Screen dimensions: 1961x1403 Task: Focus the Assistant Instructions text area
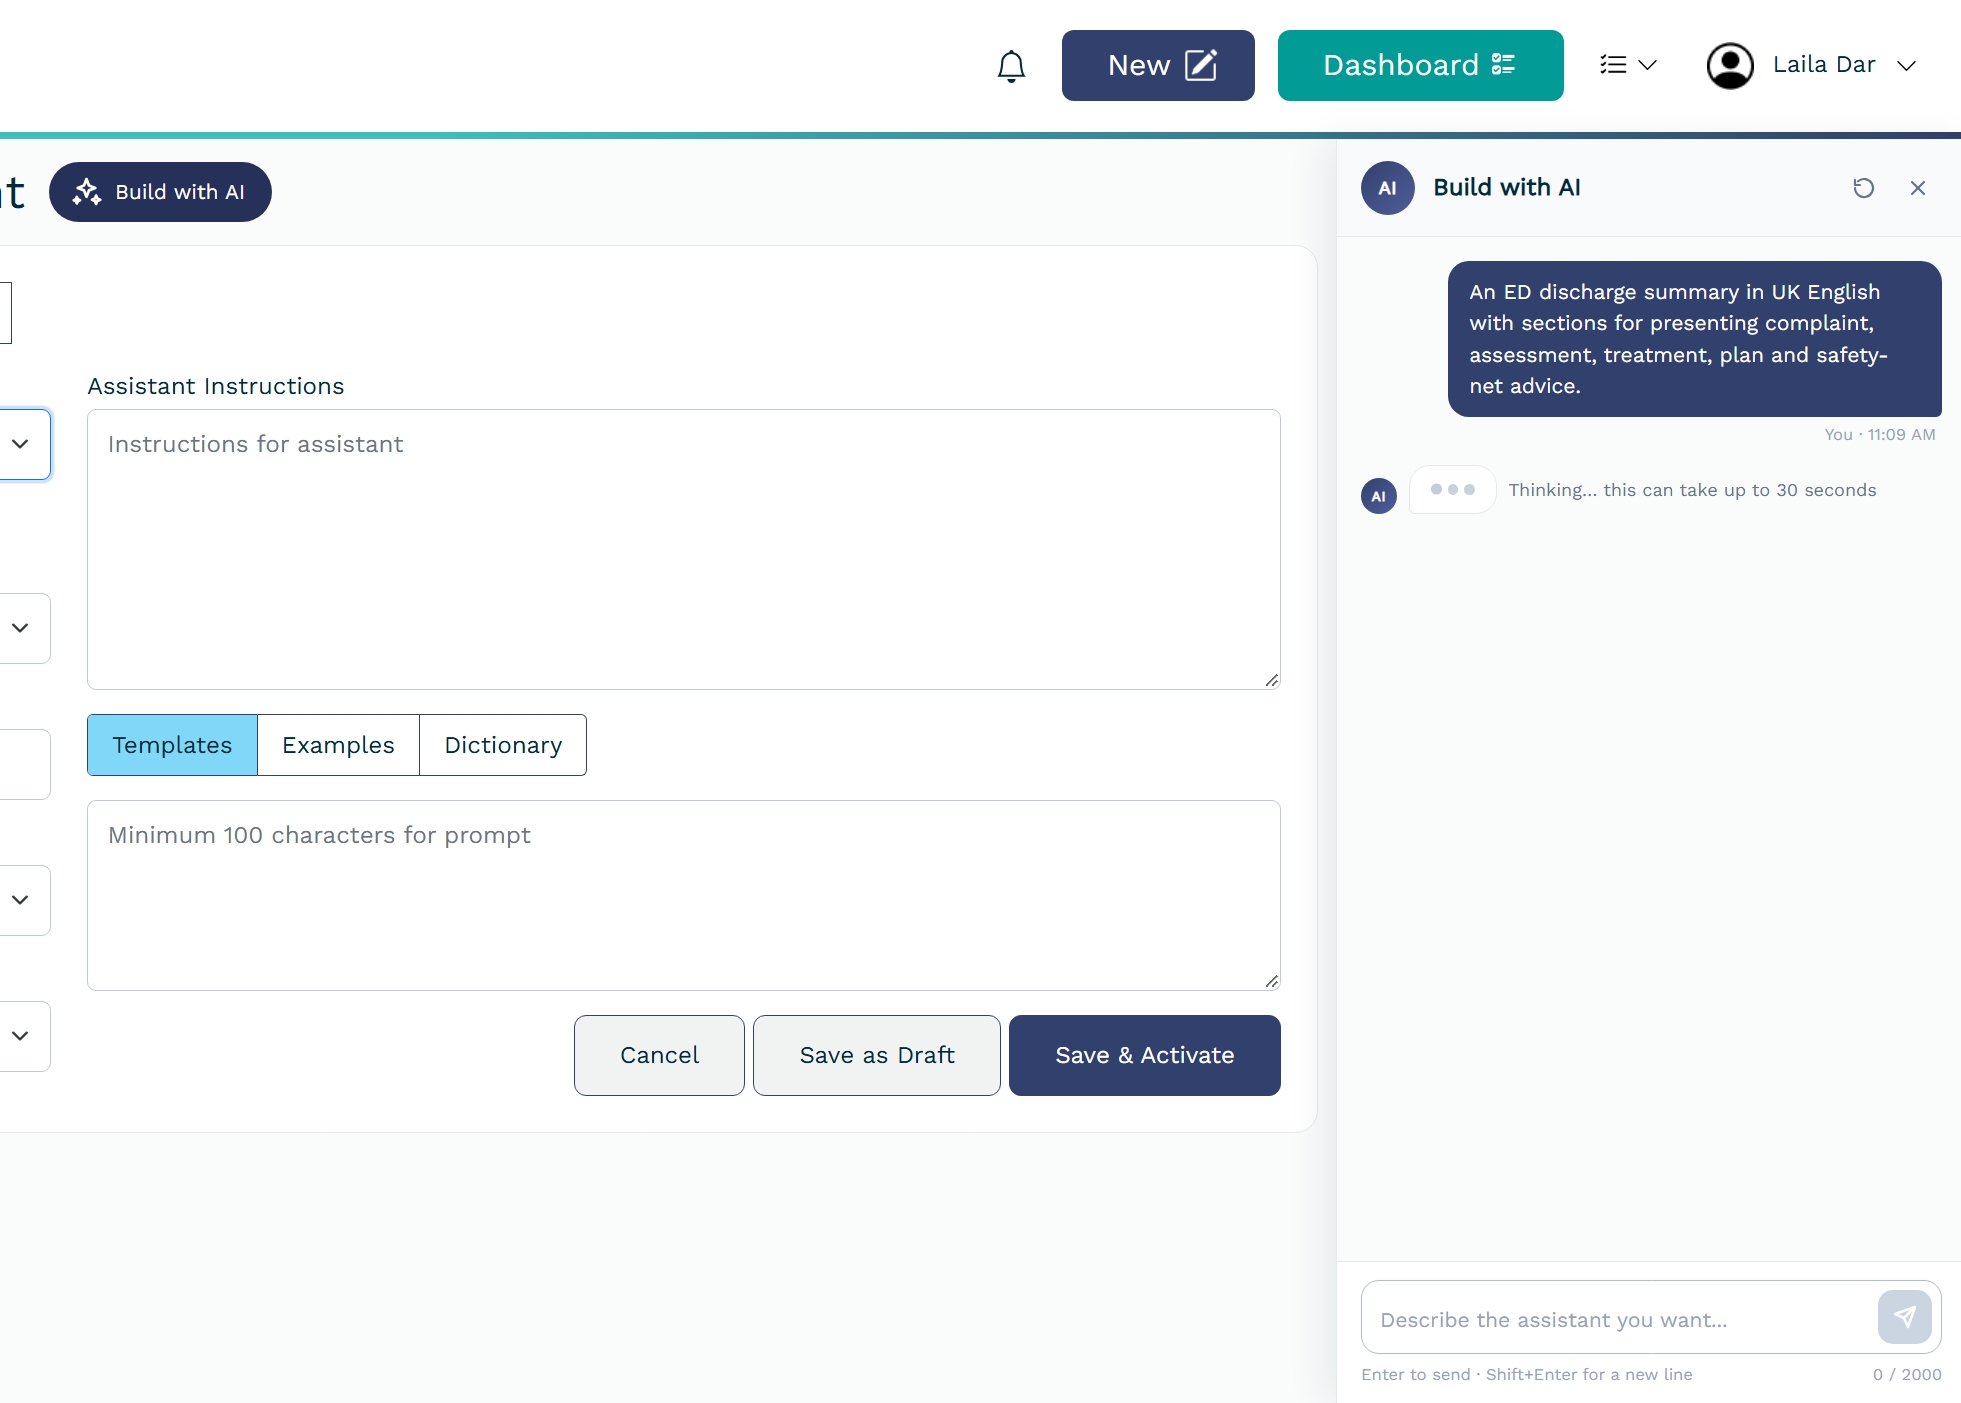tap(683, 549)
